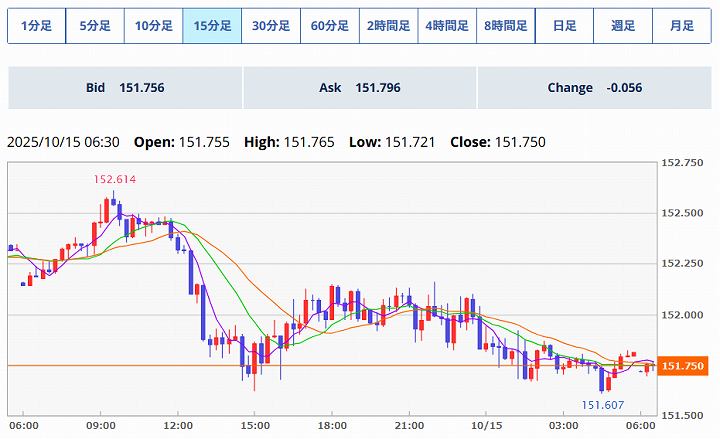720x439 pixels.
Task: Switch to daily 日足 chart
Action: click(x=564, y=26)
